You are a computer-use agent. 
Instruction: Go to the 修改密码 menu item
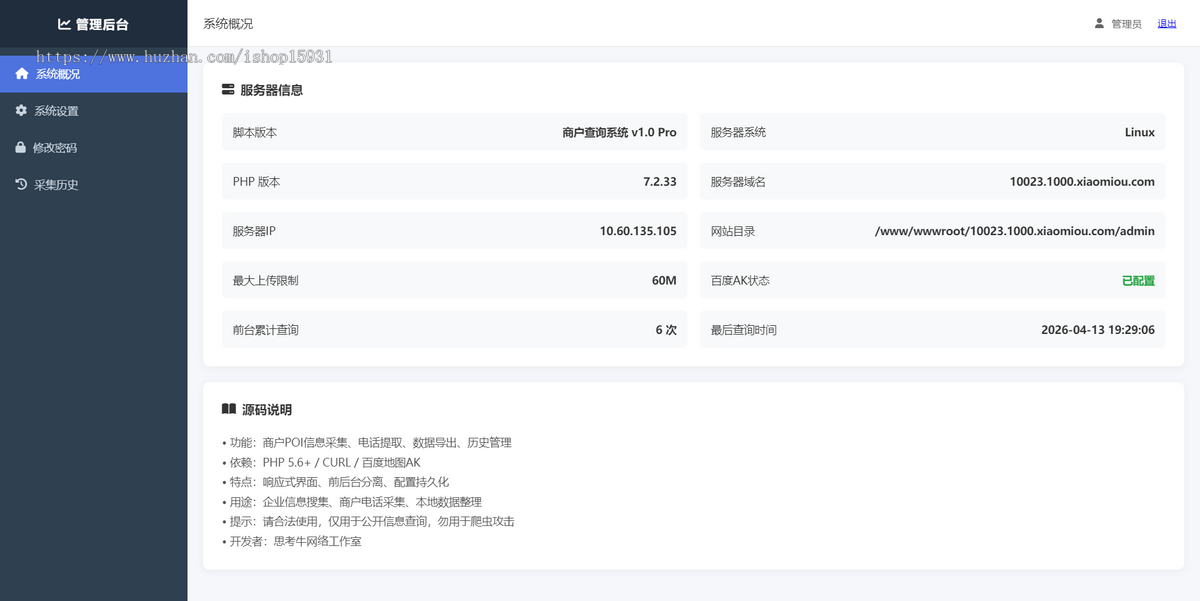pos(94,148)
